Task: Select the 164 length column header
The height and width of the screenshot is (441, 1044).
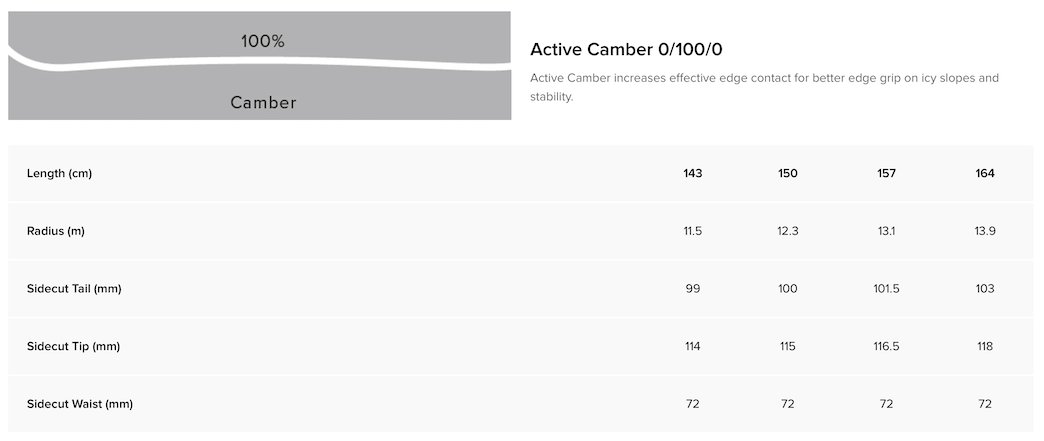Action: click(x=985, y=174)
